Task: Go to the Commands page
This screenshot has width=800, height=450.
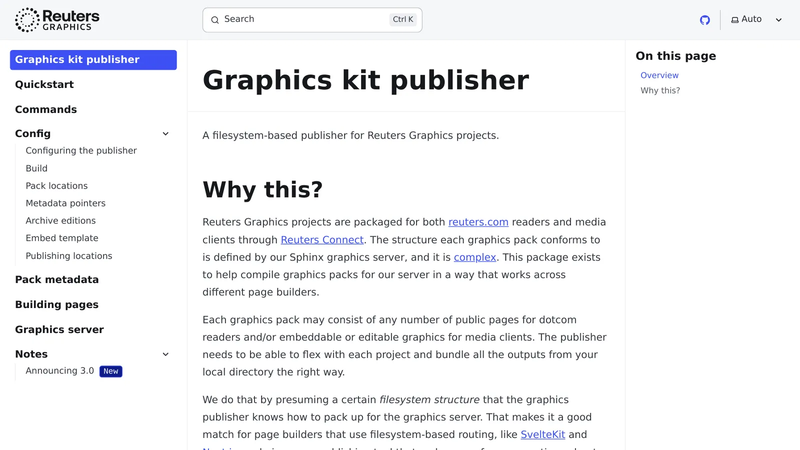Action: tap(46, 110)
